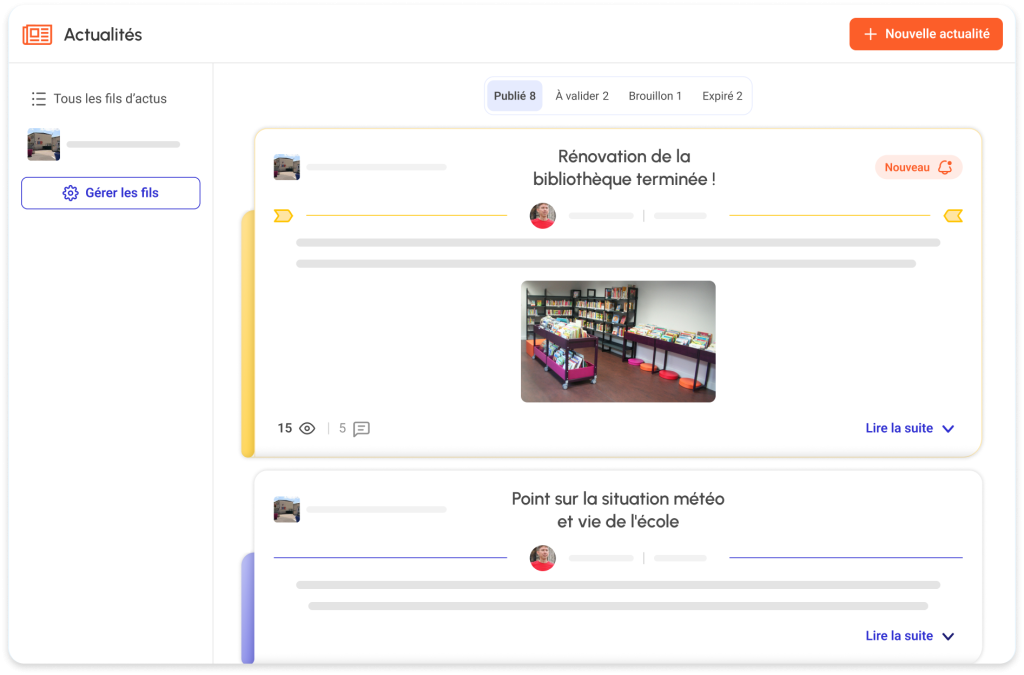Viewport: 1024px width, 675px height.
Task: Select the Expiré 2 tab
Action: pyautogui.click(x=722, y=96)
